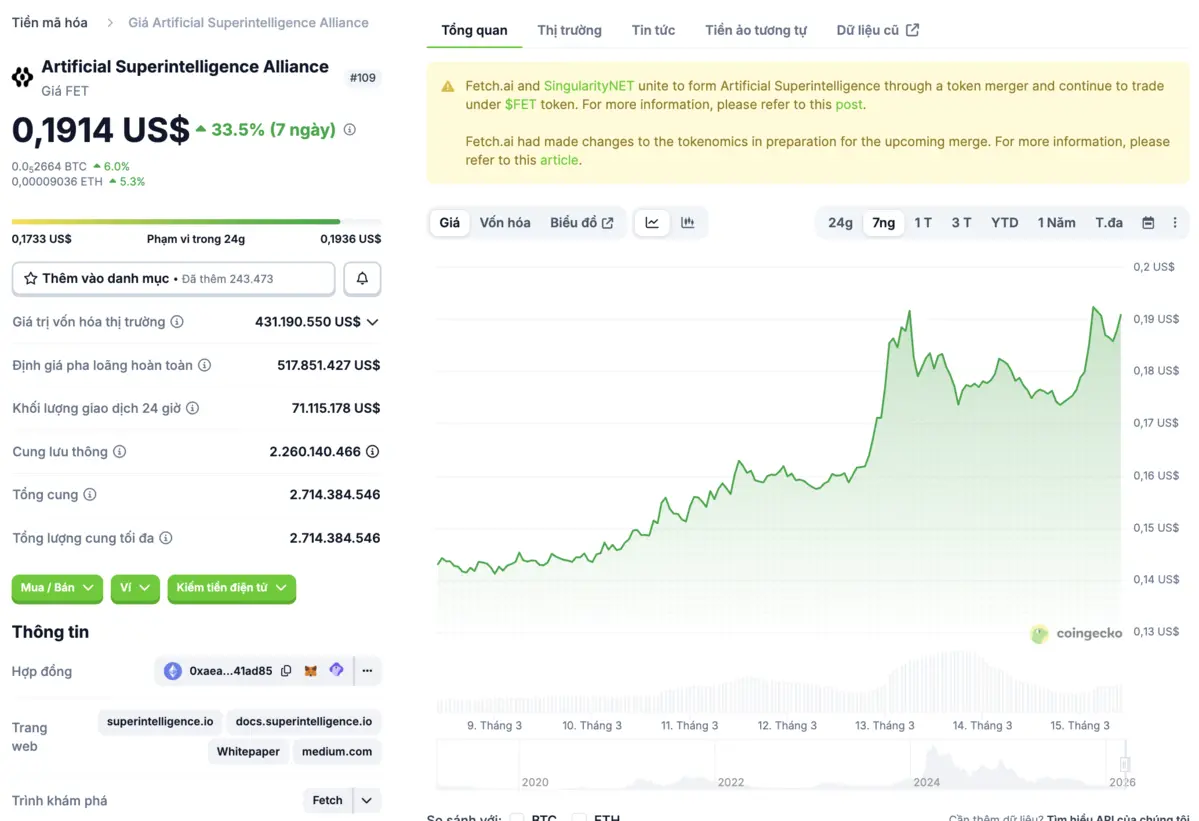Open the Mua / Bán dropdown
This screenshot has width=1199, height=821.
click(x=58, y=588)
